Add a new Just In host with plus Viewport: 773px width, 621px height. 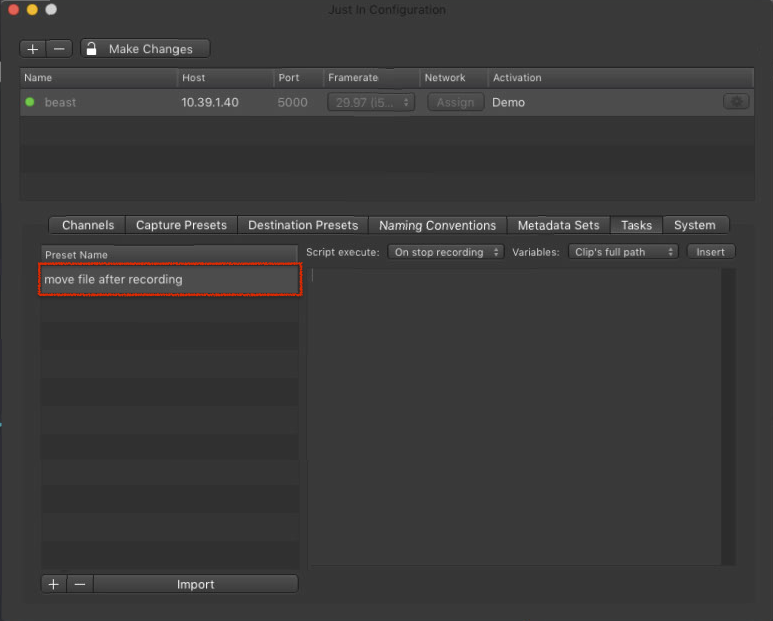pos(33,49)
